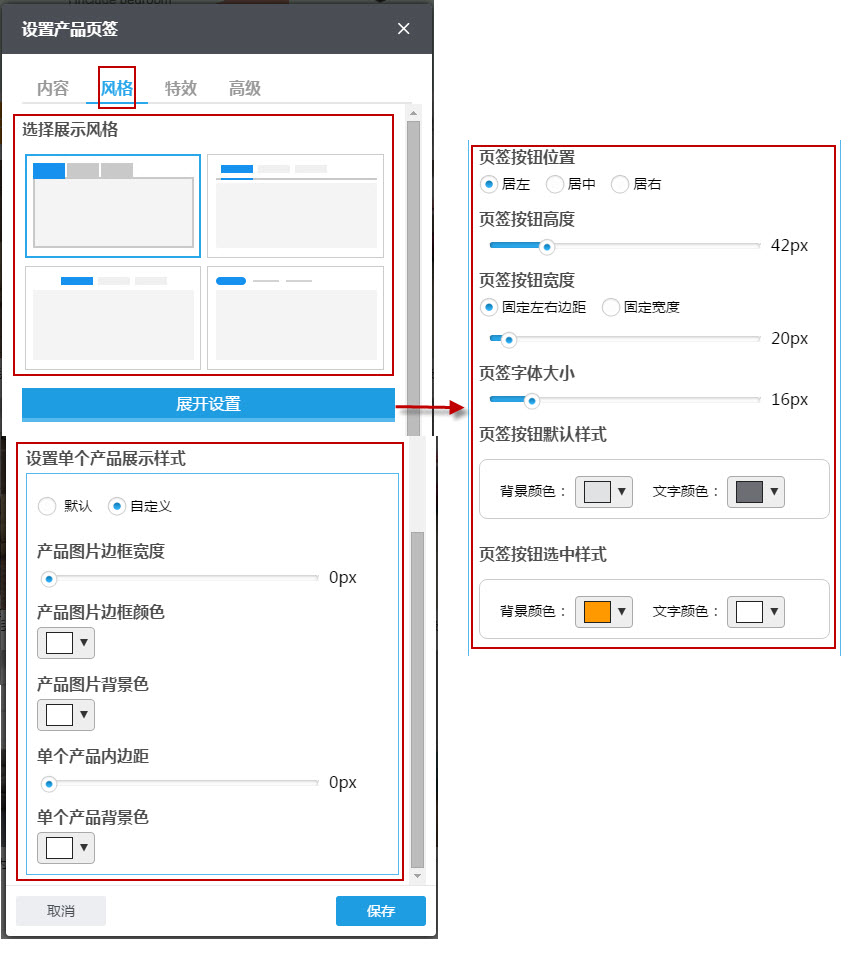Select the bottom-left display style thumbnail
This screenshot has width=860, height=964.
(x=113, y=317)
